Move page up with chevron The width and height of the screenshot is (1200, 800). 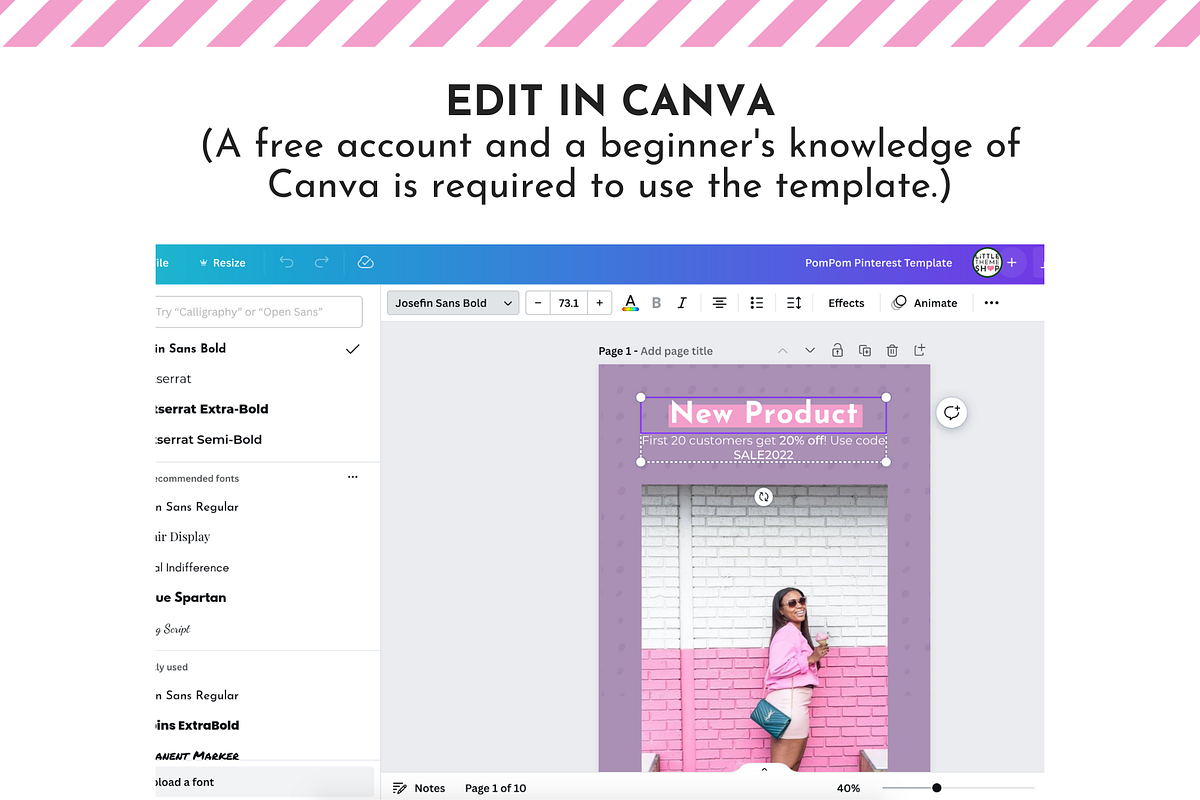(783, 350)
